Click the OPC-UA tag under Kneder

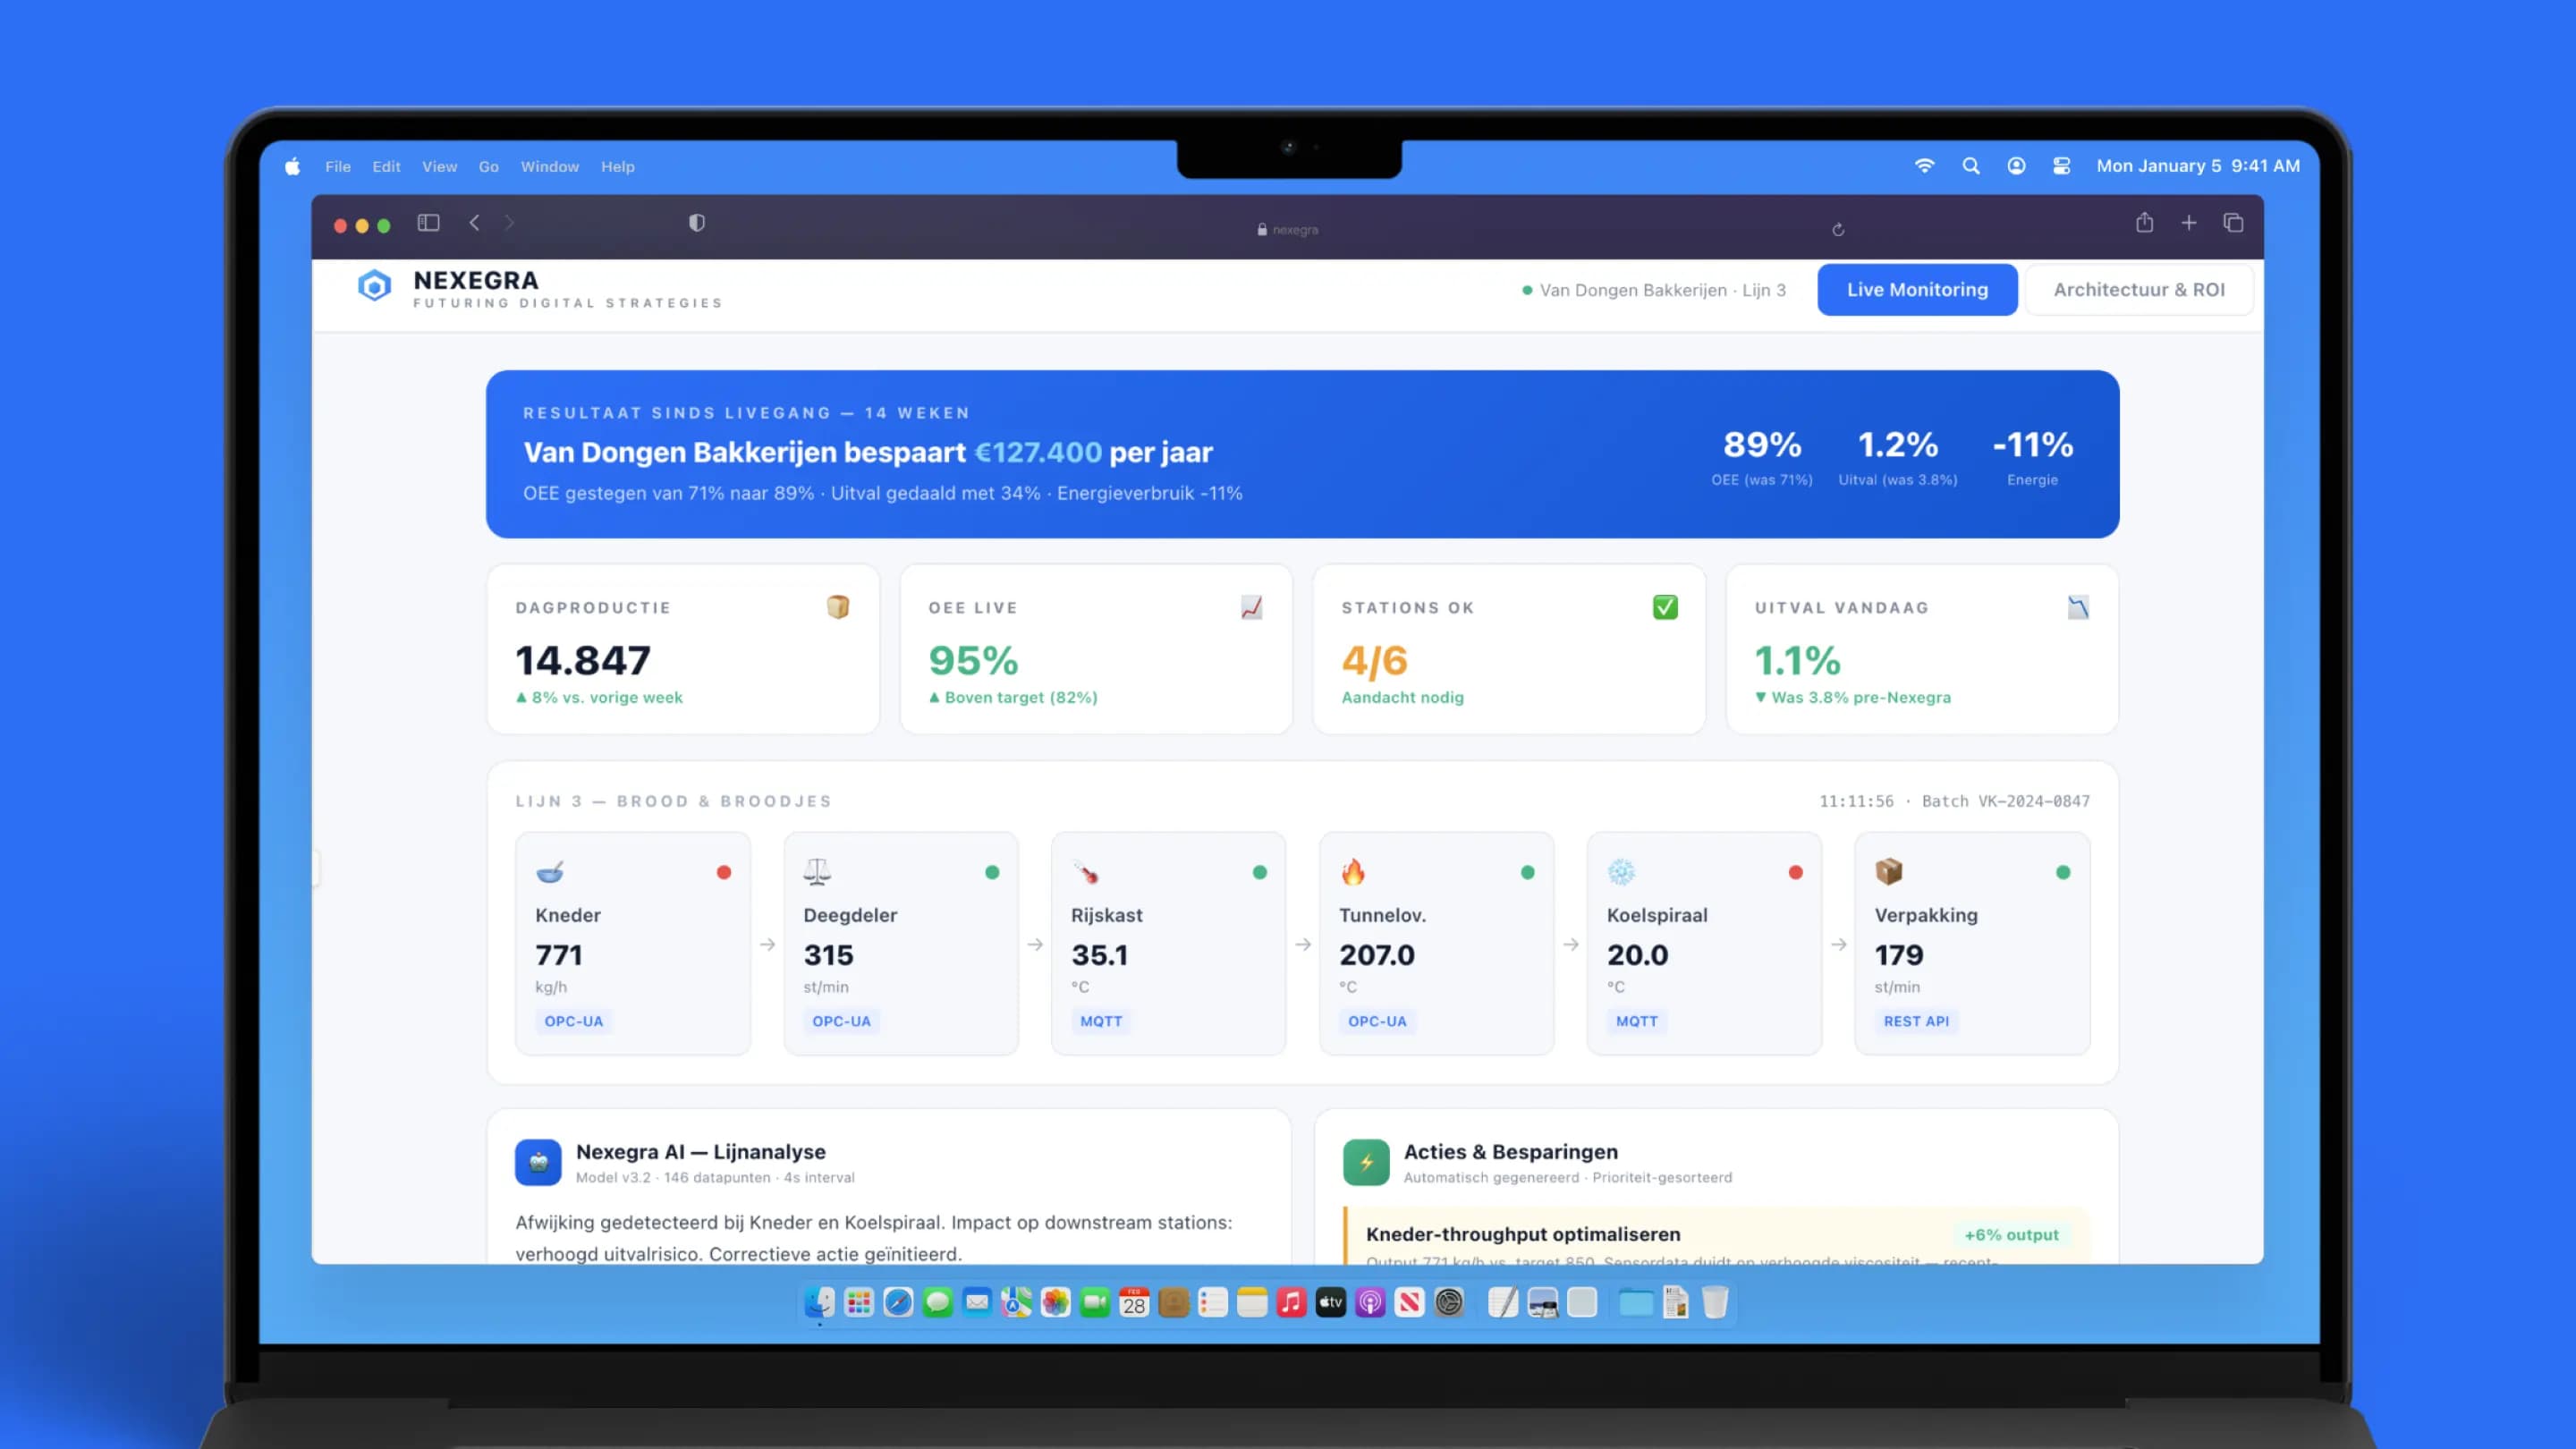pos(573,1021)
